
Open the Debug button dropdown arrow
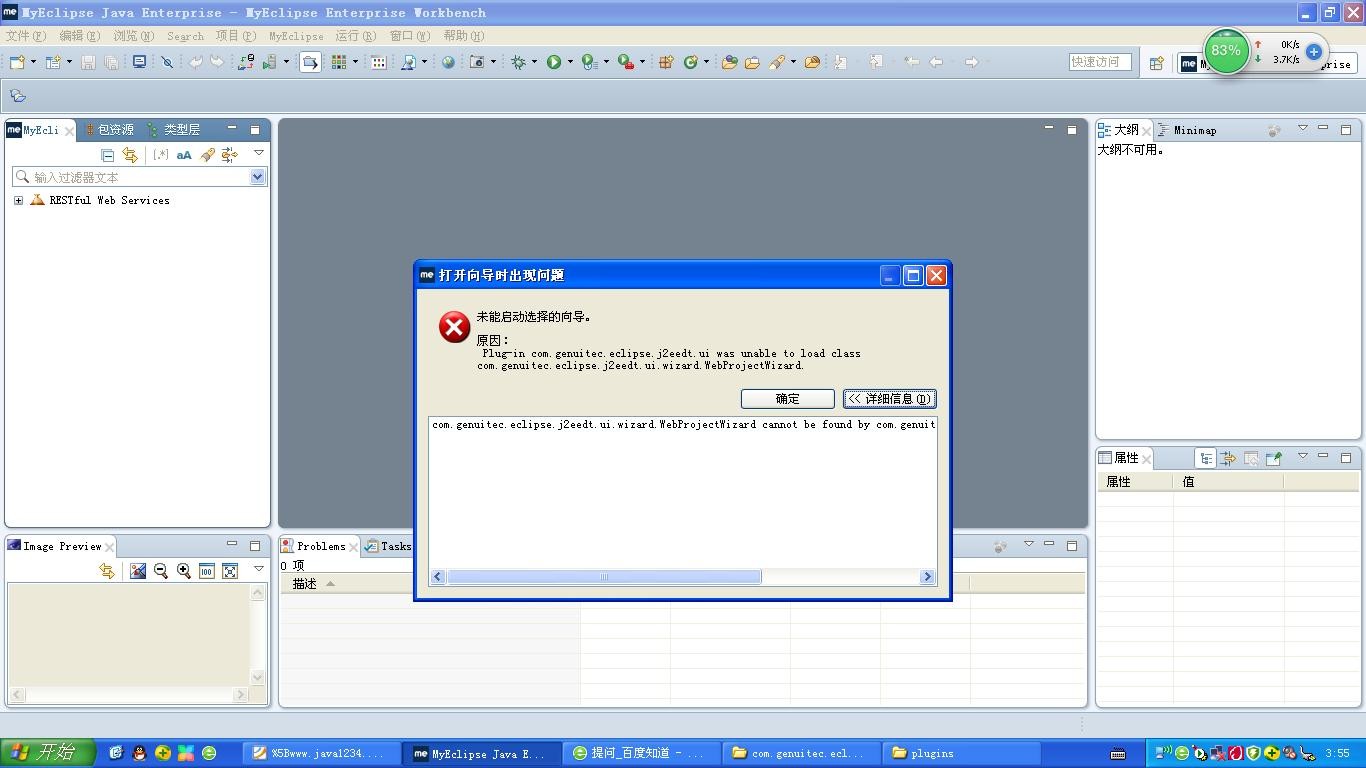(534, 62)
